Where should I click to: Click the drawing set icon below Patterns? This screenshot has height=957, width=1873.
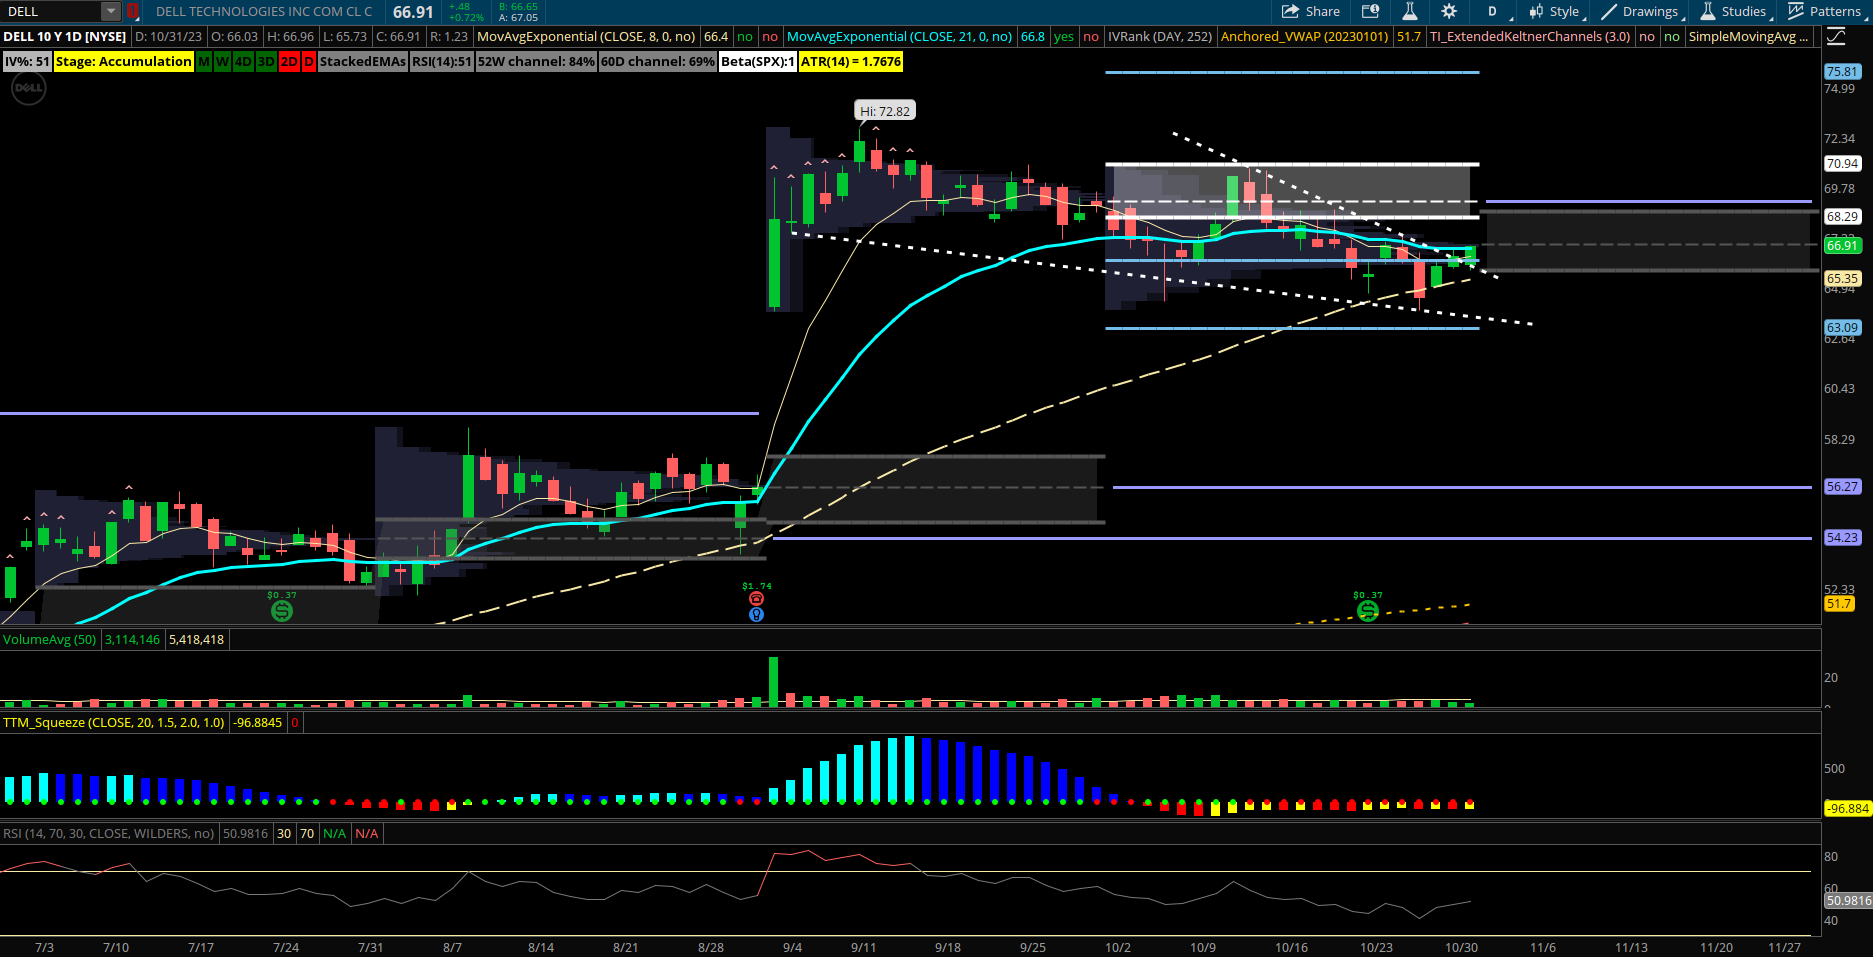coord(1837,37)
